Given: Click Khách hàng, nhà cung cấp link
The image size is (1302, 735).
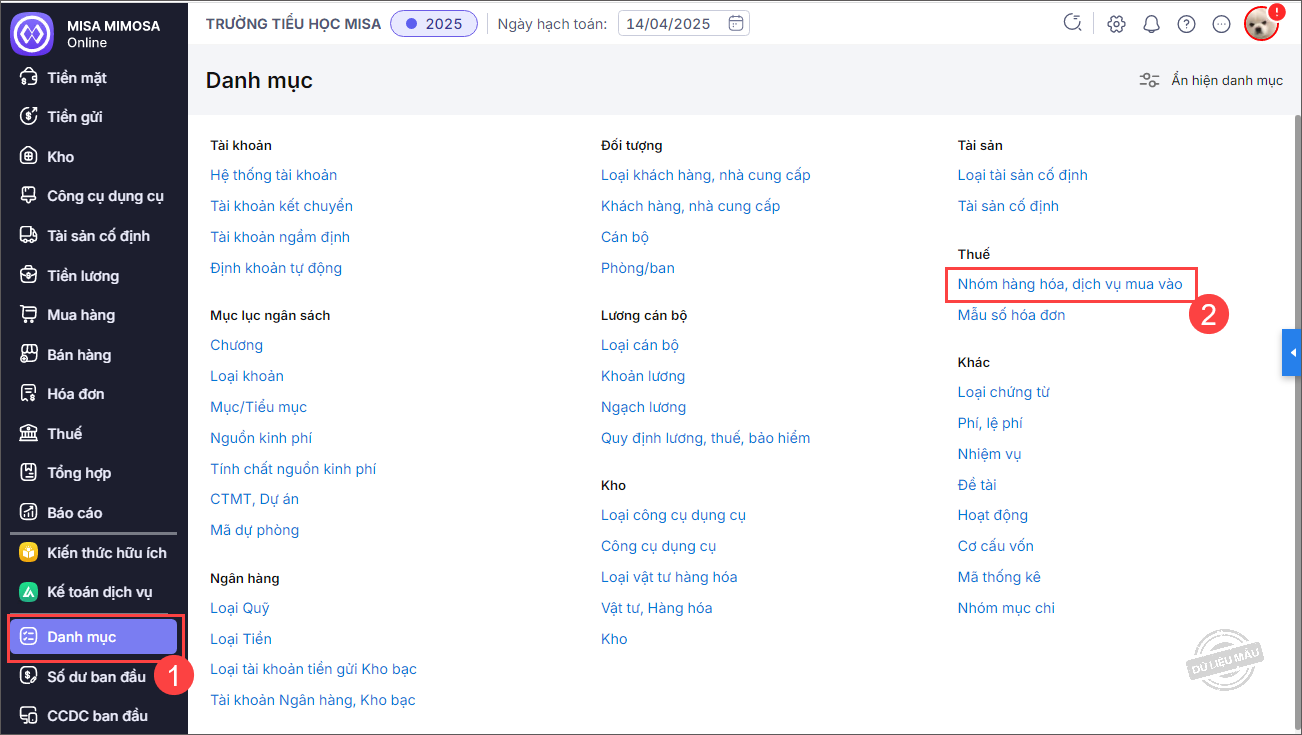Looking at the screenshot, I should (x=690, y=206).
